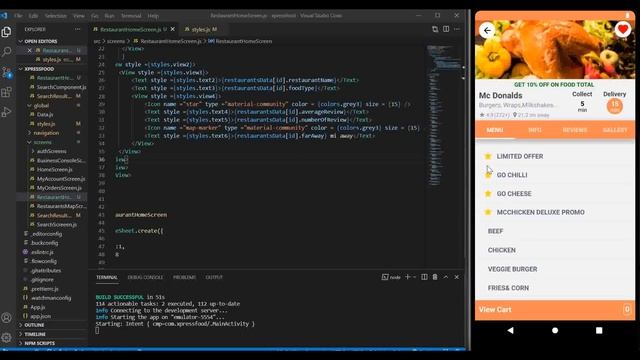Split the editor to the right
This screenshot has height=360, width=640.
tap(446, 29)
